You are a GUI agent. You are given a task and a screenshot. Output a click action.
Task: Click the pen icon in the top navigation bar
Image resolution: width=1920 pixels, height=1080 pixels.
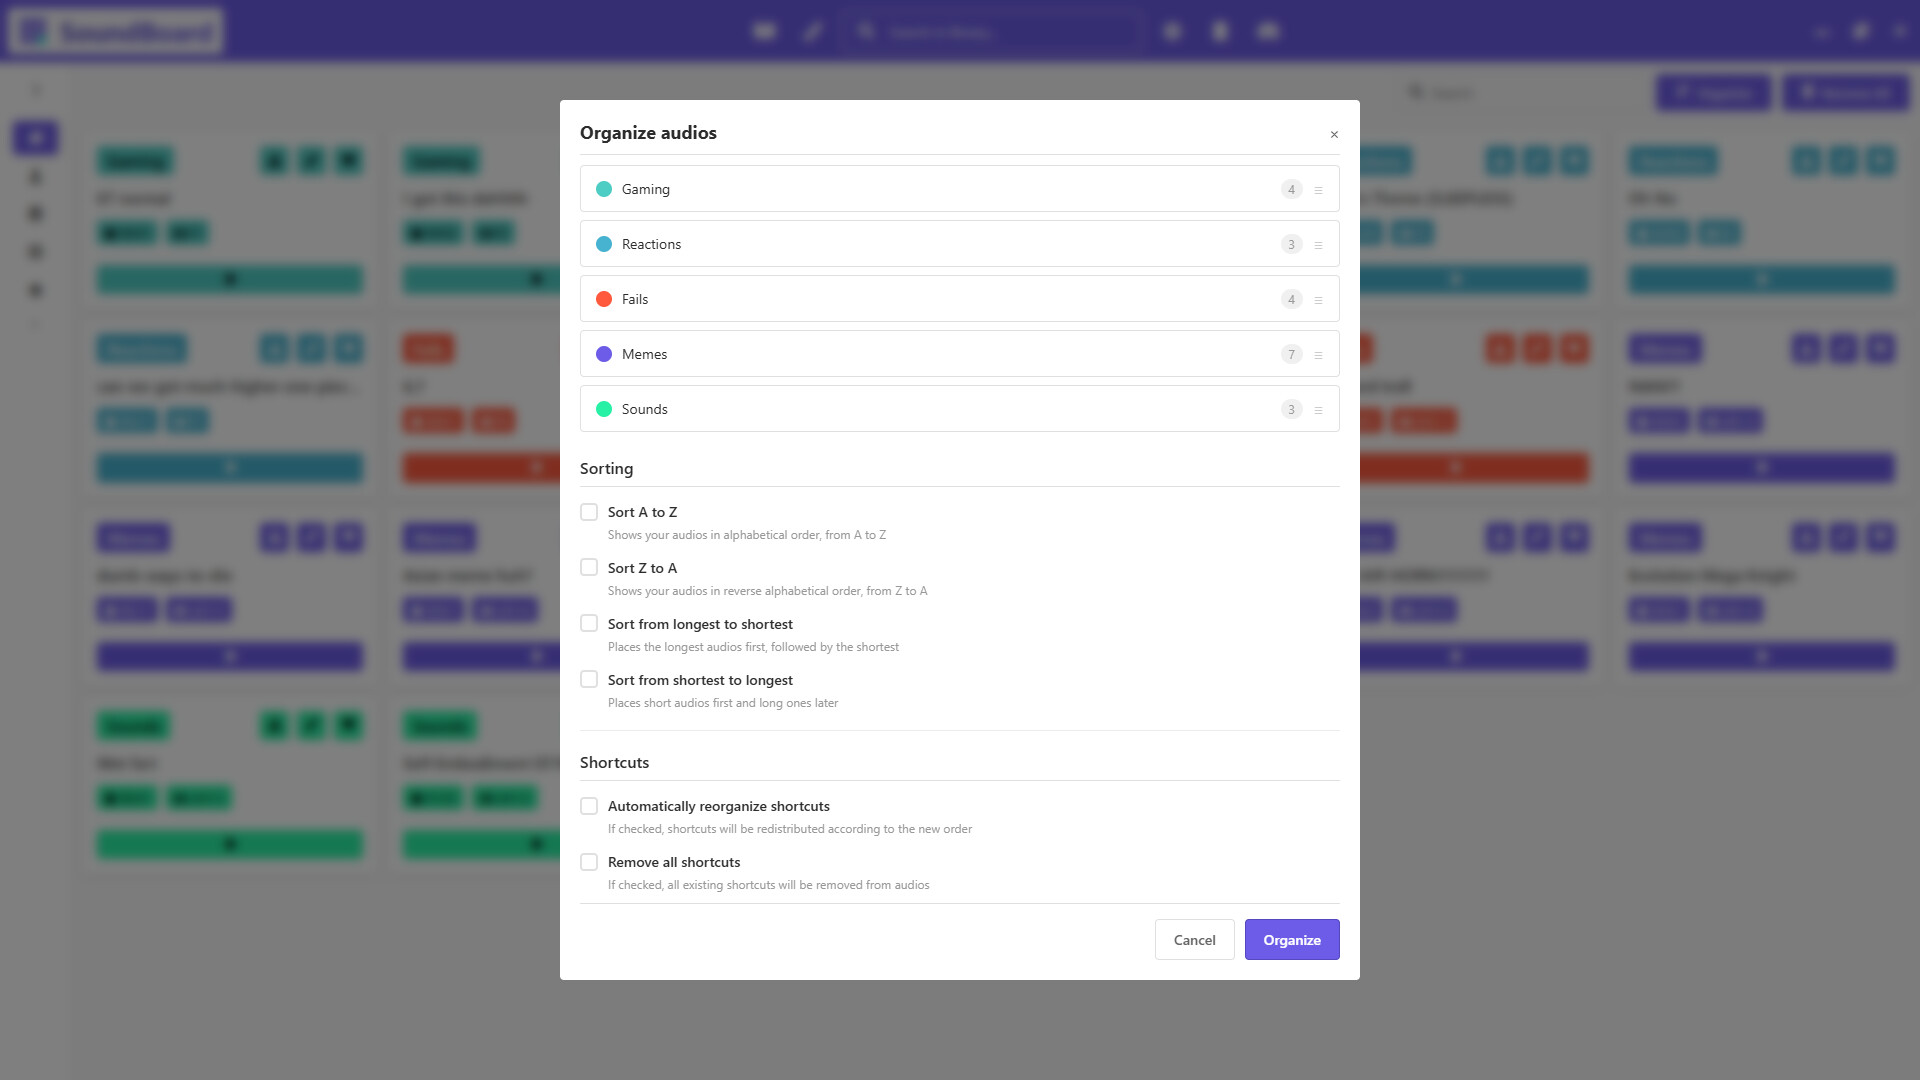pyautogui.click(x=812, y=31)
